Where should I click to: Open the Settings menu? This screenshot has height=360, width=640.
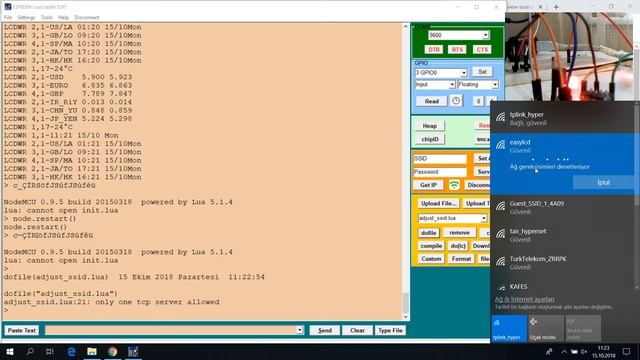pyautogui.click(x=26, y=18)
